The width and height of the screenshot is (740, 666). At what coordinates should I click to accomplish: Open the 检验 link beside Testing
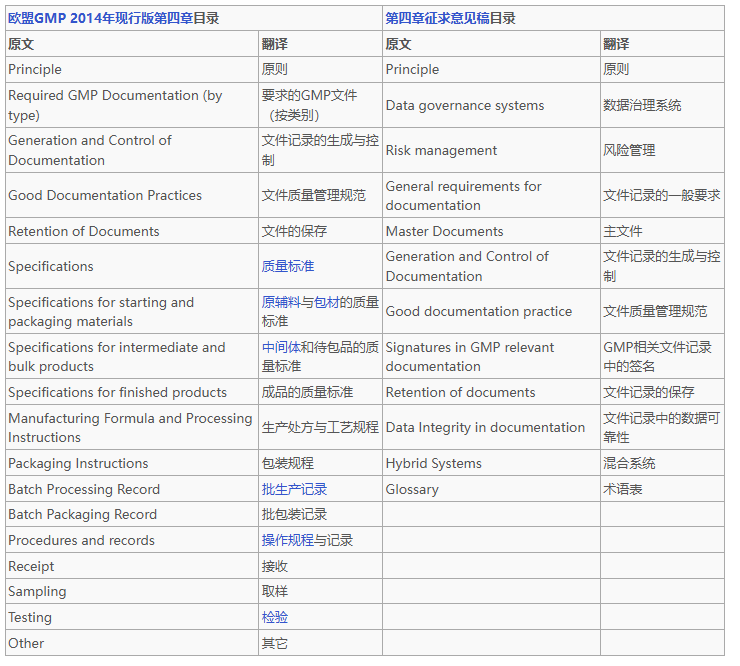tap(275, 617)
